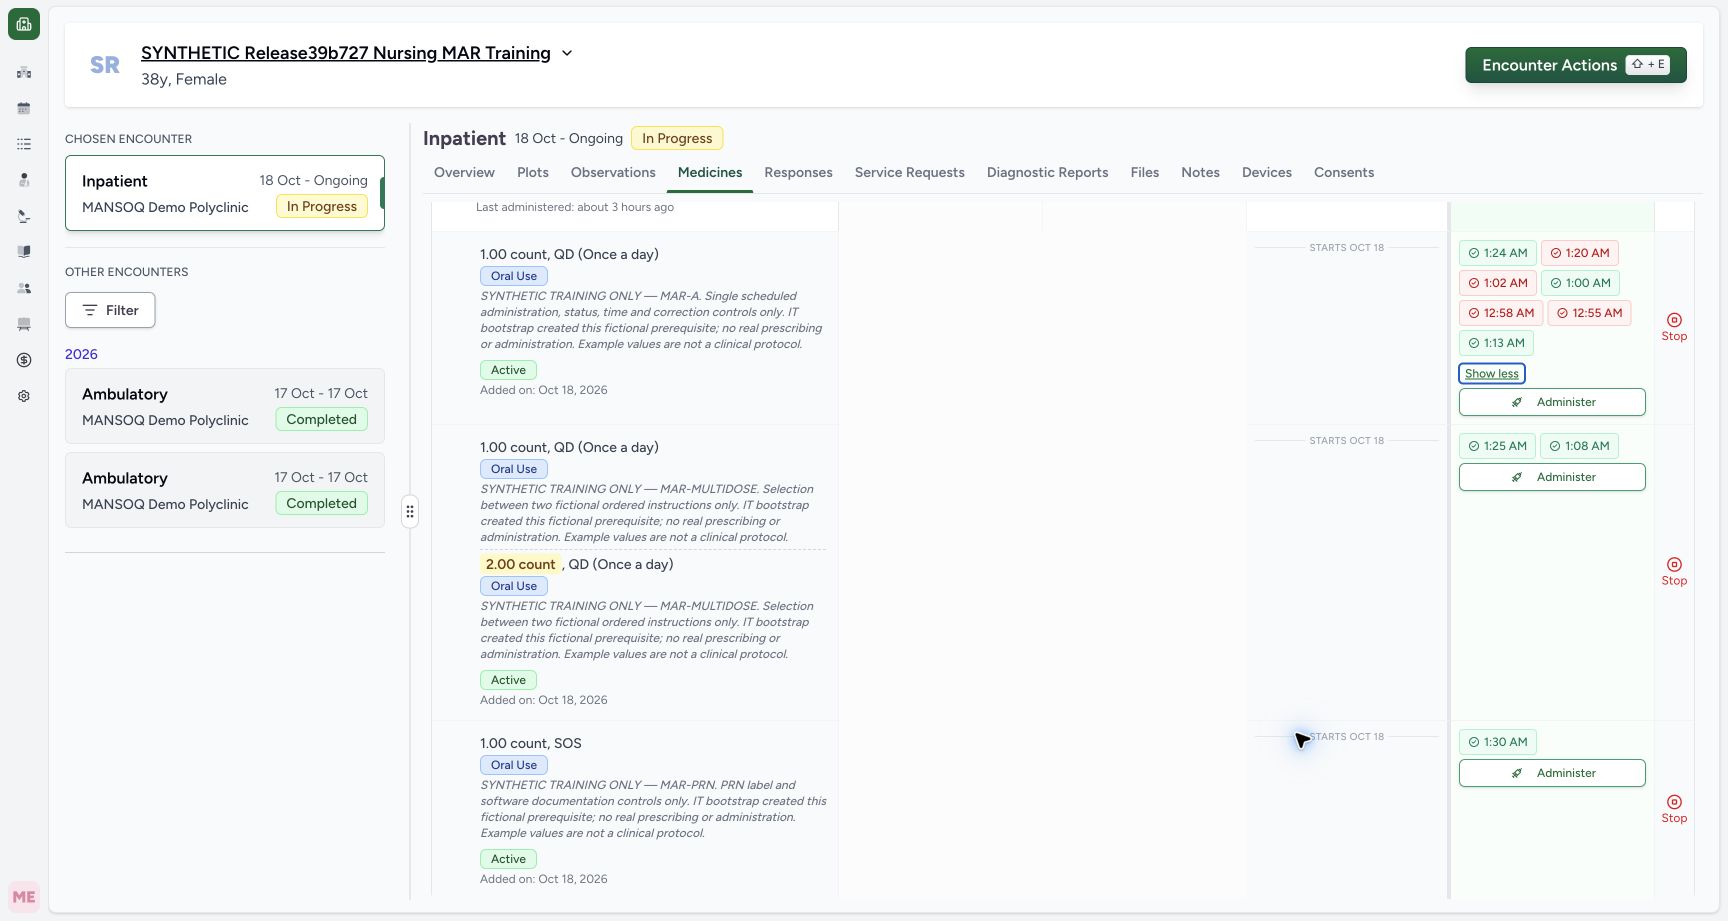Open the facility building icon in sidebar

[24, 72]
